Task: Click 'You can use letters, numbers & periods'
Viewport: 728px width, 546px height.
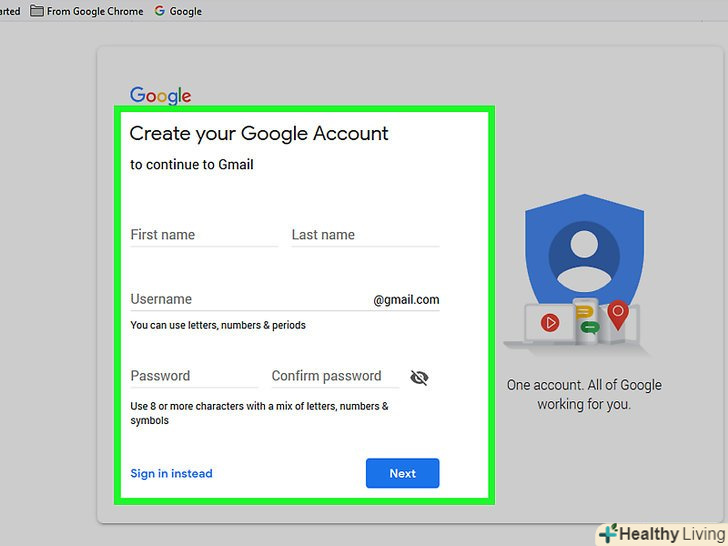Action: [x=218, y=325]
